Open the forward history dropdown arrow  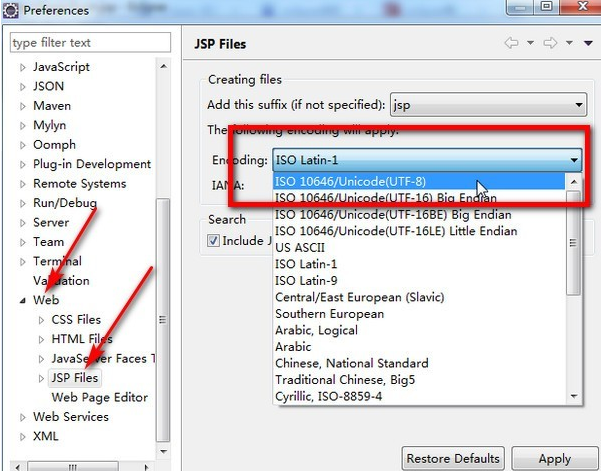pyautogui.click(x=570, y=43)
